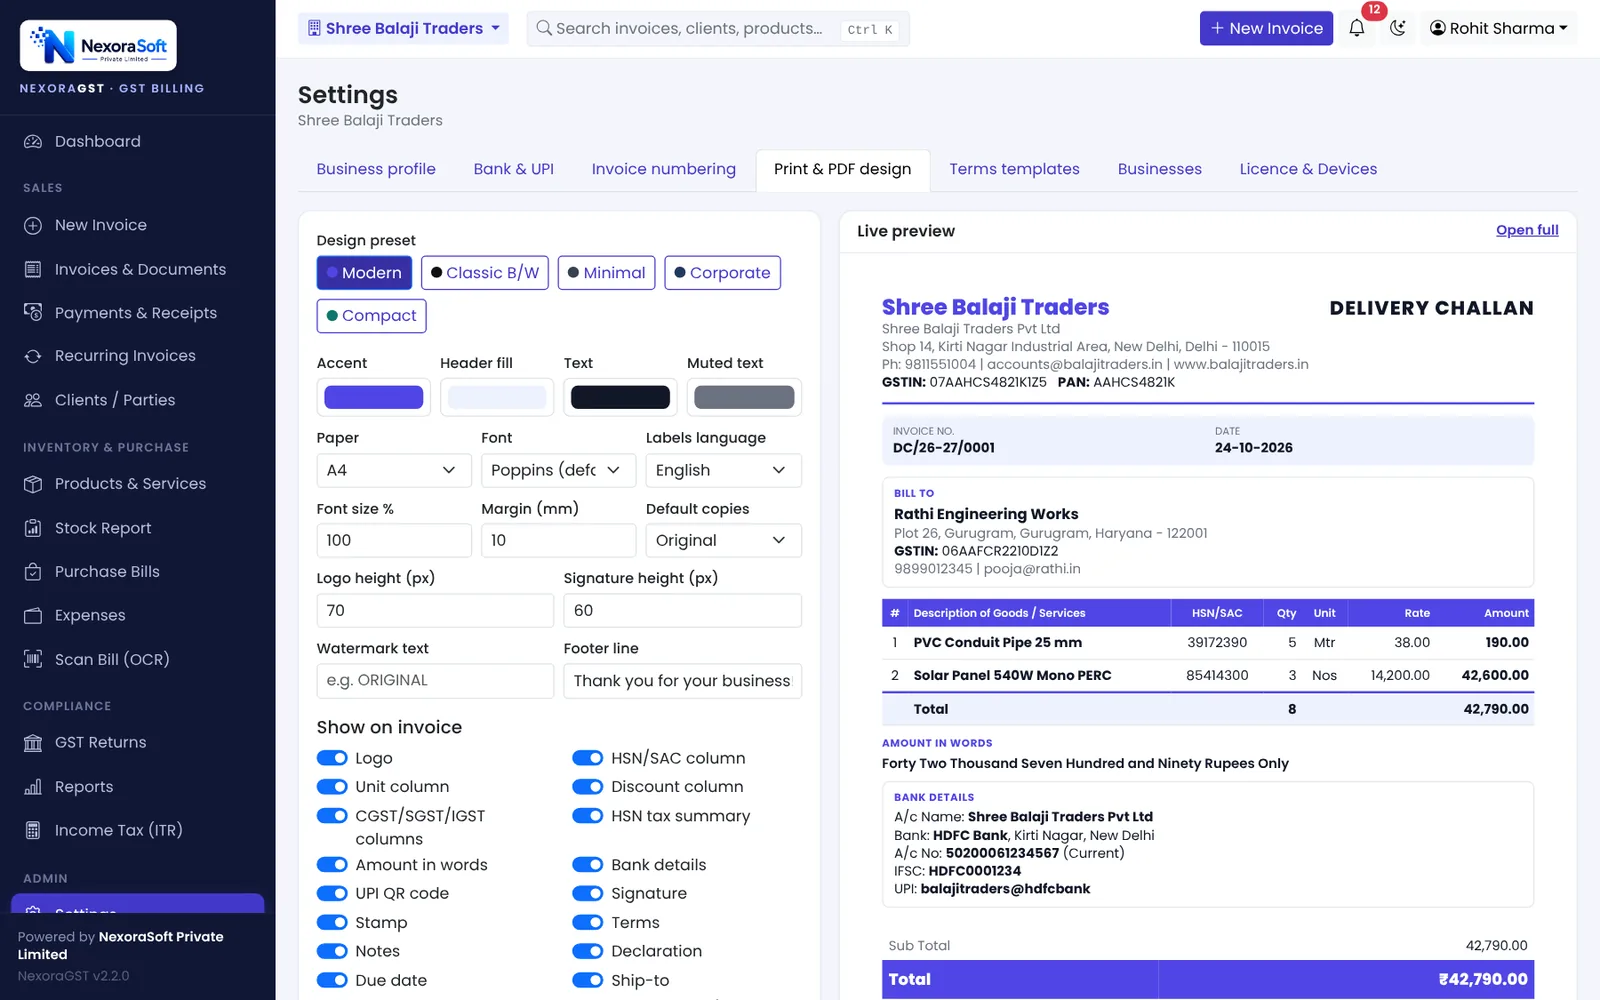Open Recurring Invoices sidebar icon
This screenshot has width=1600, height=1000.
click(x=33, y=356)
